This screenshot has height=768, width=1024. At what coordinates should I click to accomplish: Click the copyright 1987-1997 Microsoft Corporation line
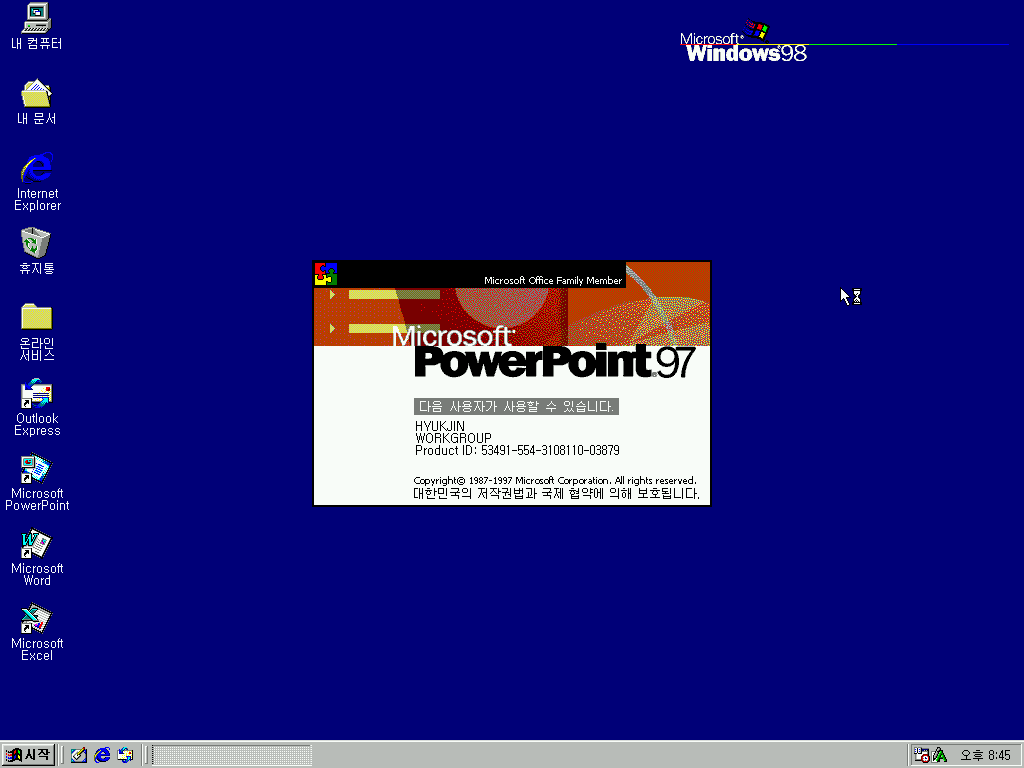click(555, 481)
